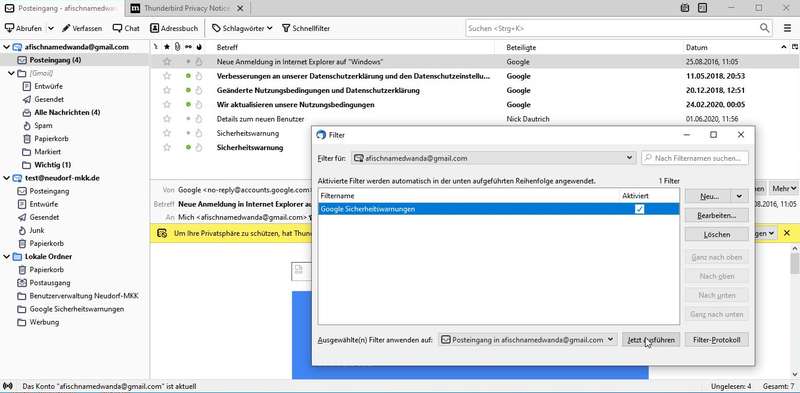Open the Filter für account dropdown

pos(493,158)
